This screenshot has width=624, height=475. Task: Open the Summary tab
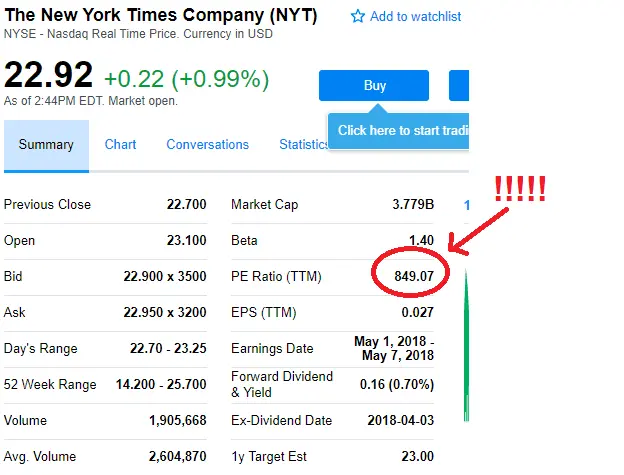pyautogui.click(x=46, y=145)
